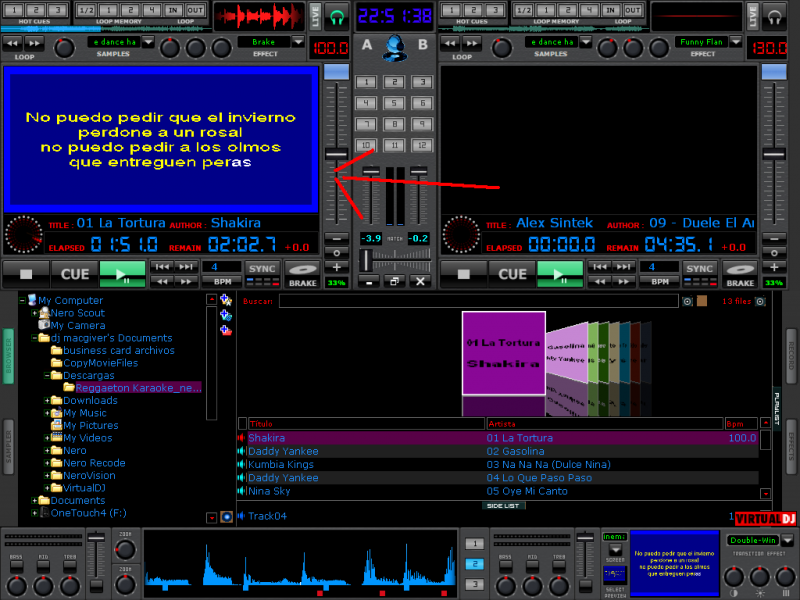
Task: Click deck A fast-forward icon under skip buttons
Action: point(186,281)
